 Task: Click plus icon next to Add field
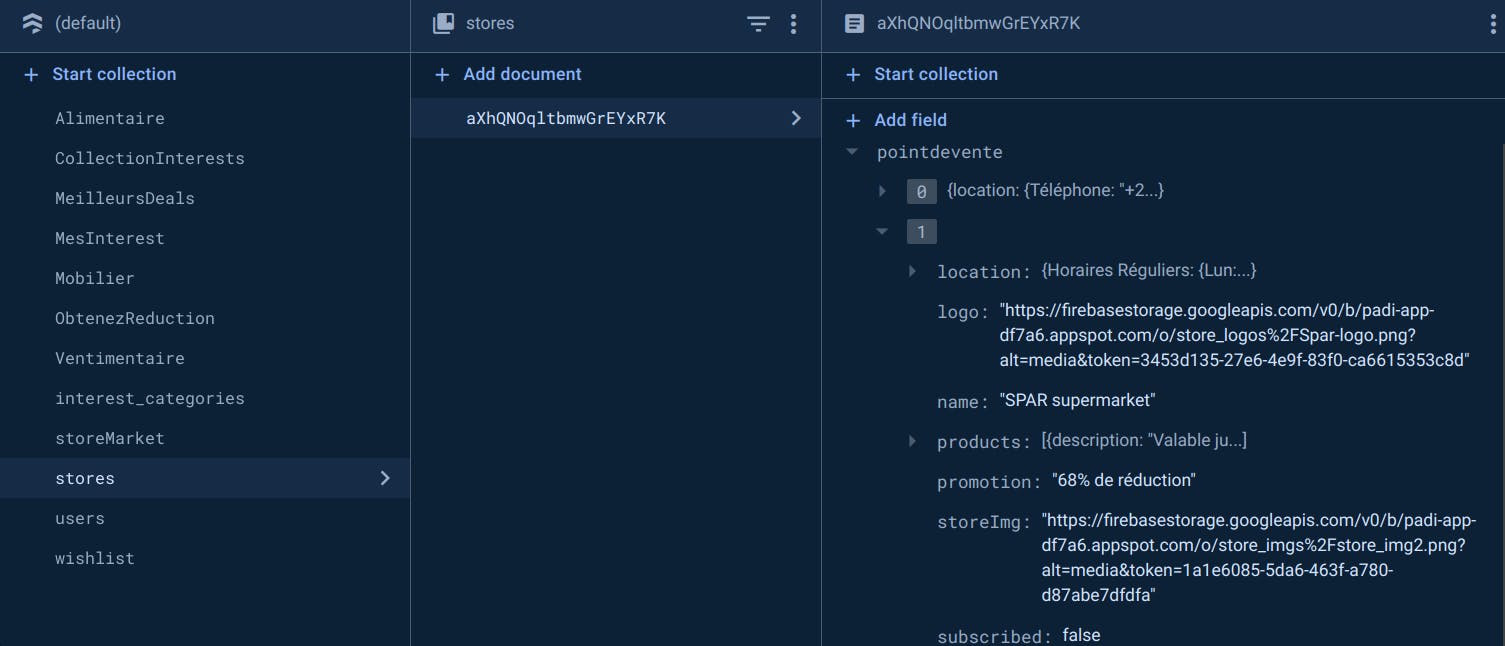point(853,120)
